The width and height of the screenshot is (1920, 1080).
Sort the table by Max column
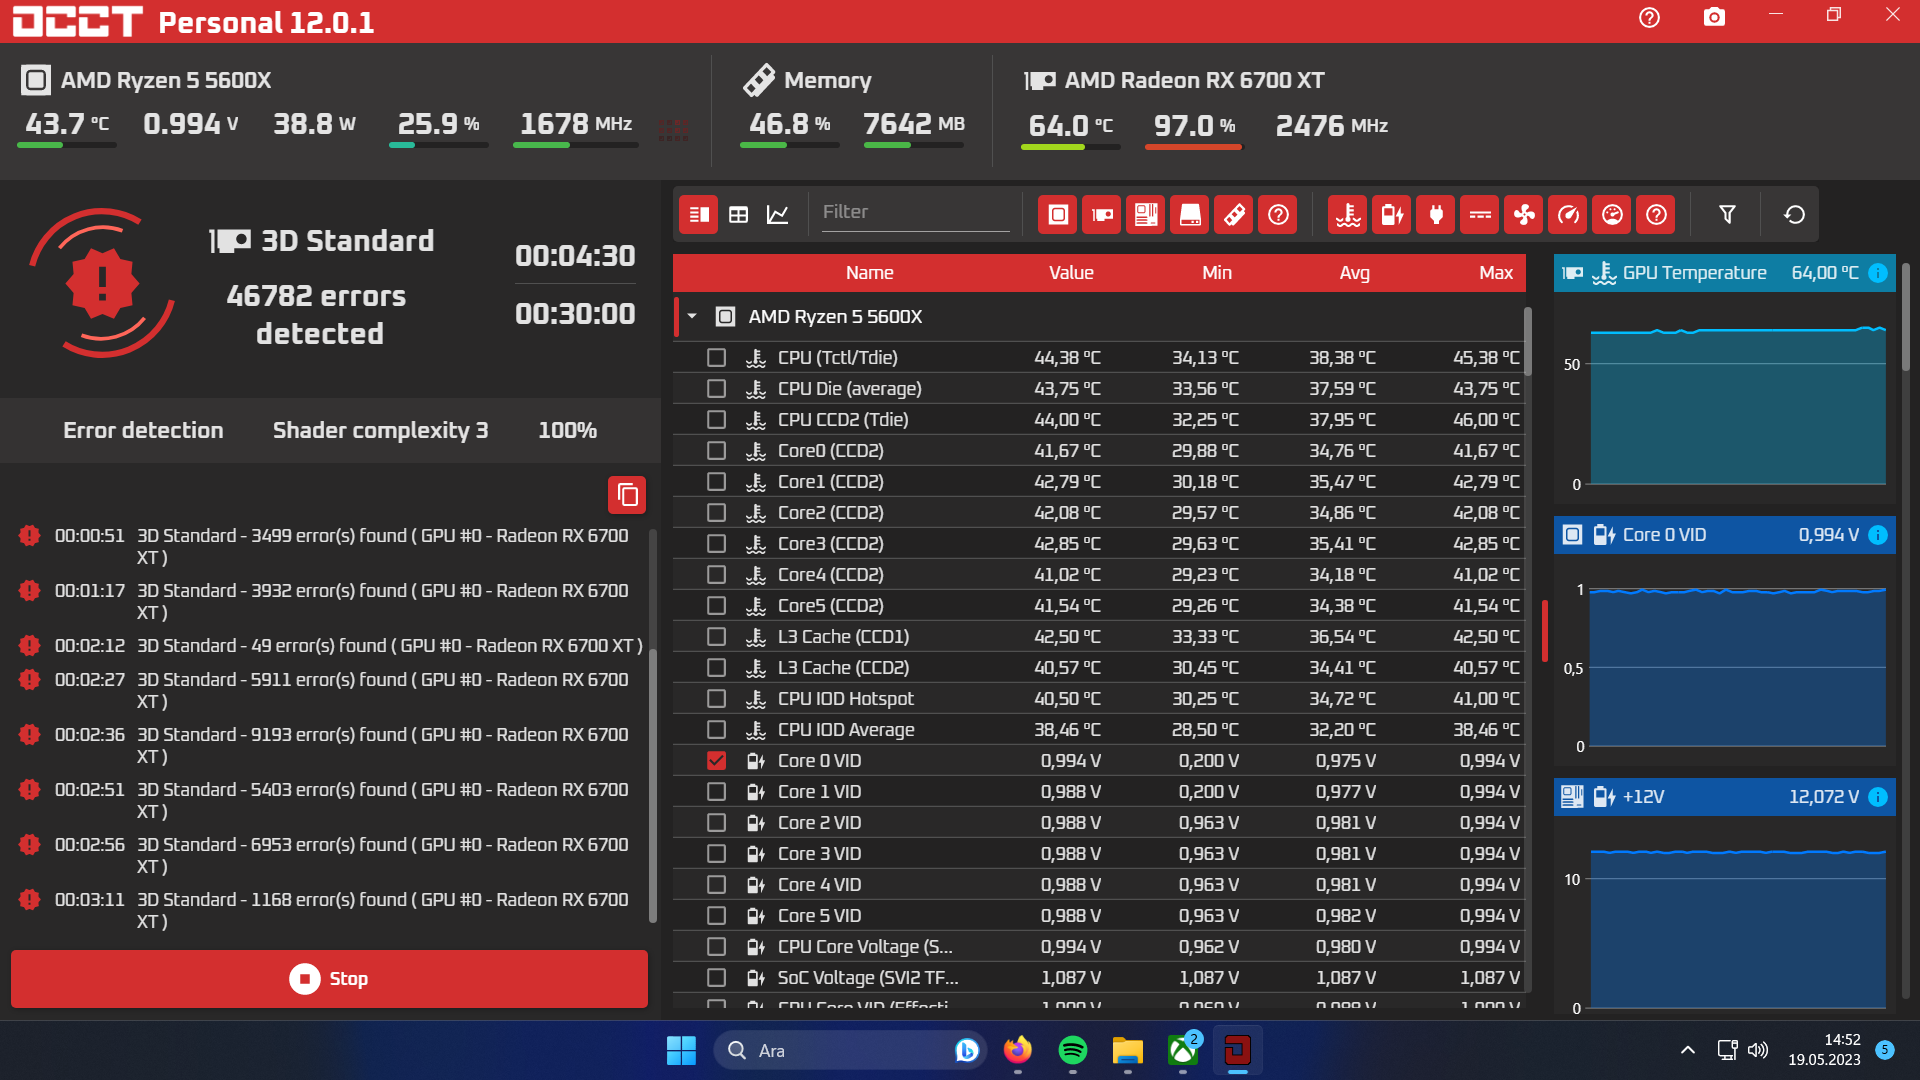tap(1495, 273)
